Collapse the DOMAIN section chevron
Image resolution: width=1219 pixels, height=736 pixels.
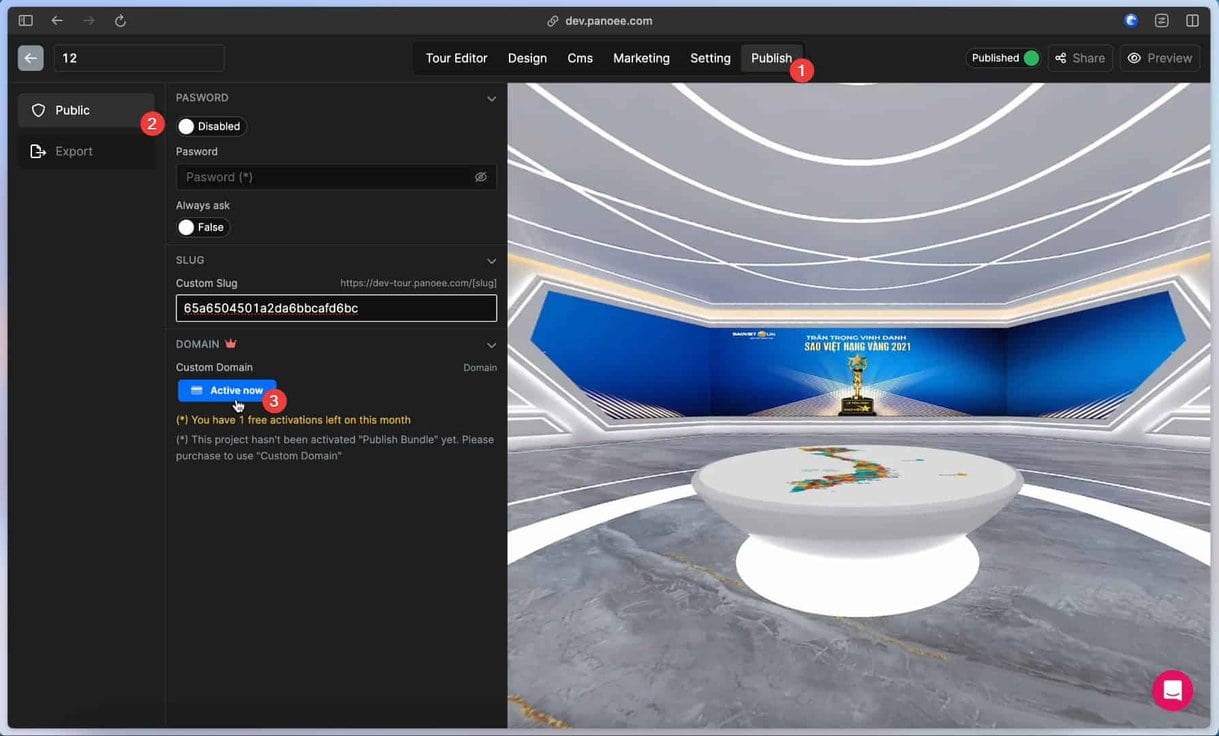pyautogui.click(x=491, y=345)
